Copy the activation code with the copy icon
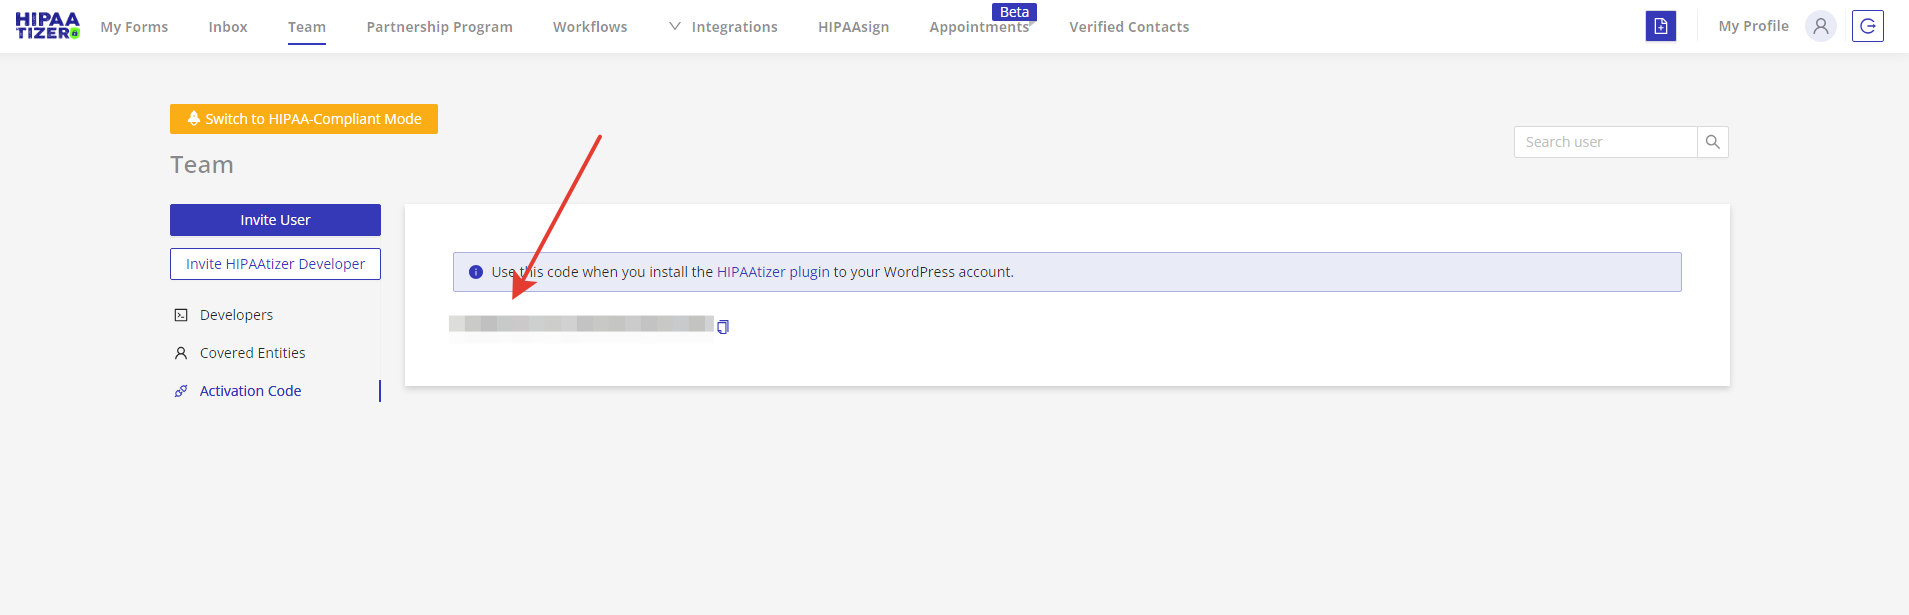 (x=723, y=327)
